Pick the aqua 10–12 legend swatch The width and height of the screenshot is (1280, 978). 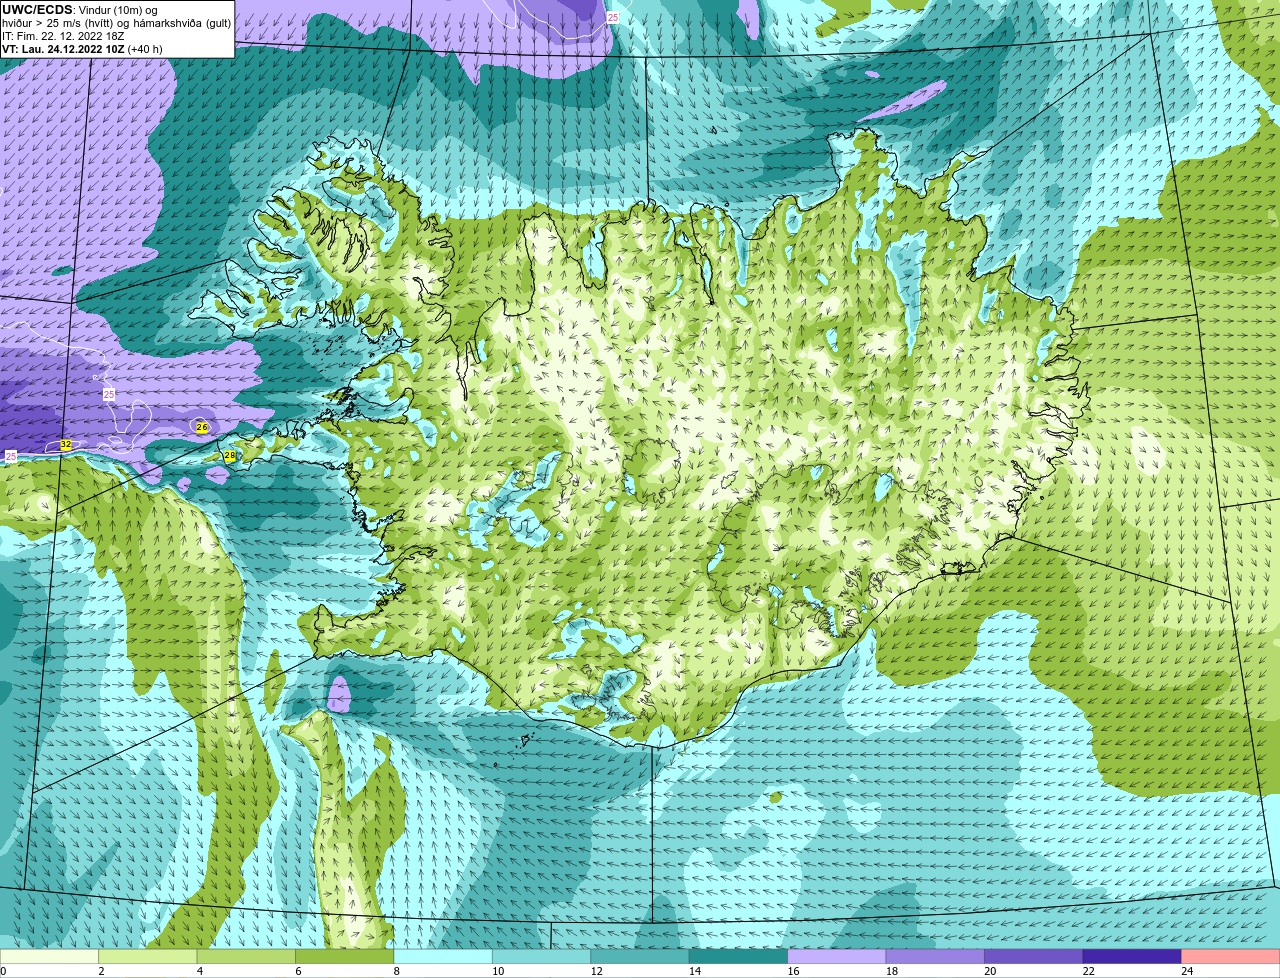pos(542,957)
